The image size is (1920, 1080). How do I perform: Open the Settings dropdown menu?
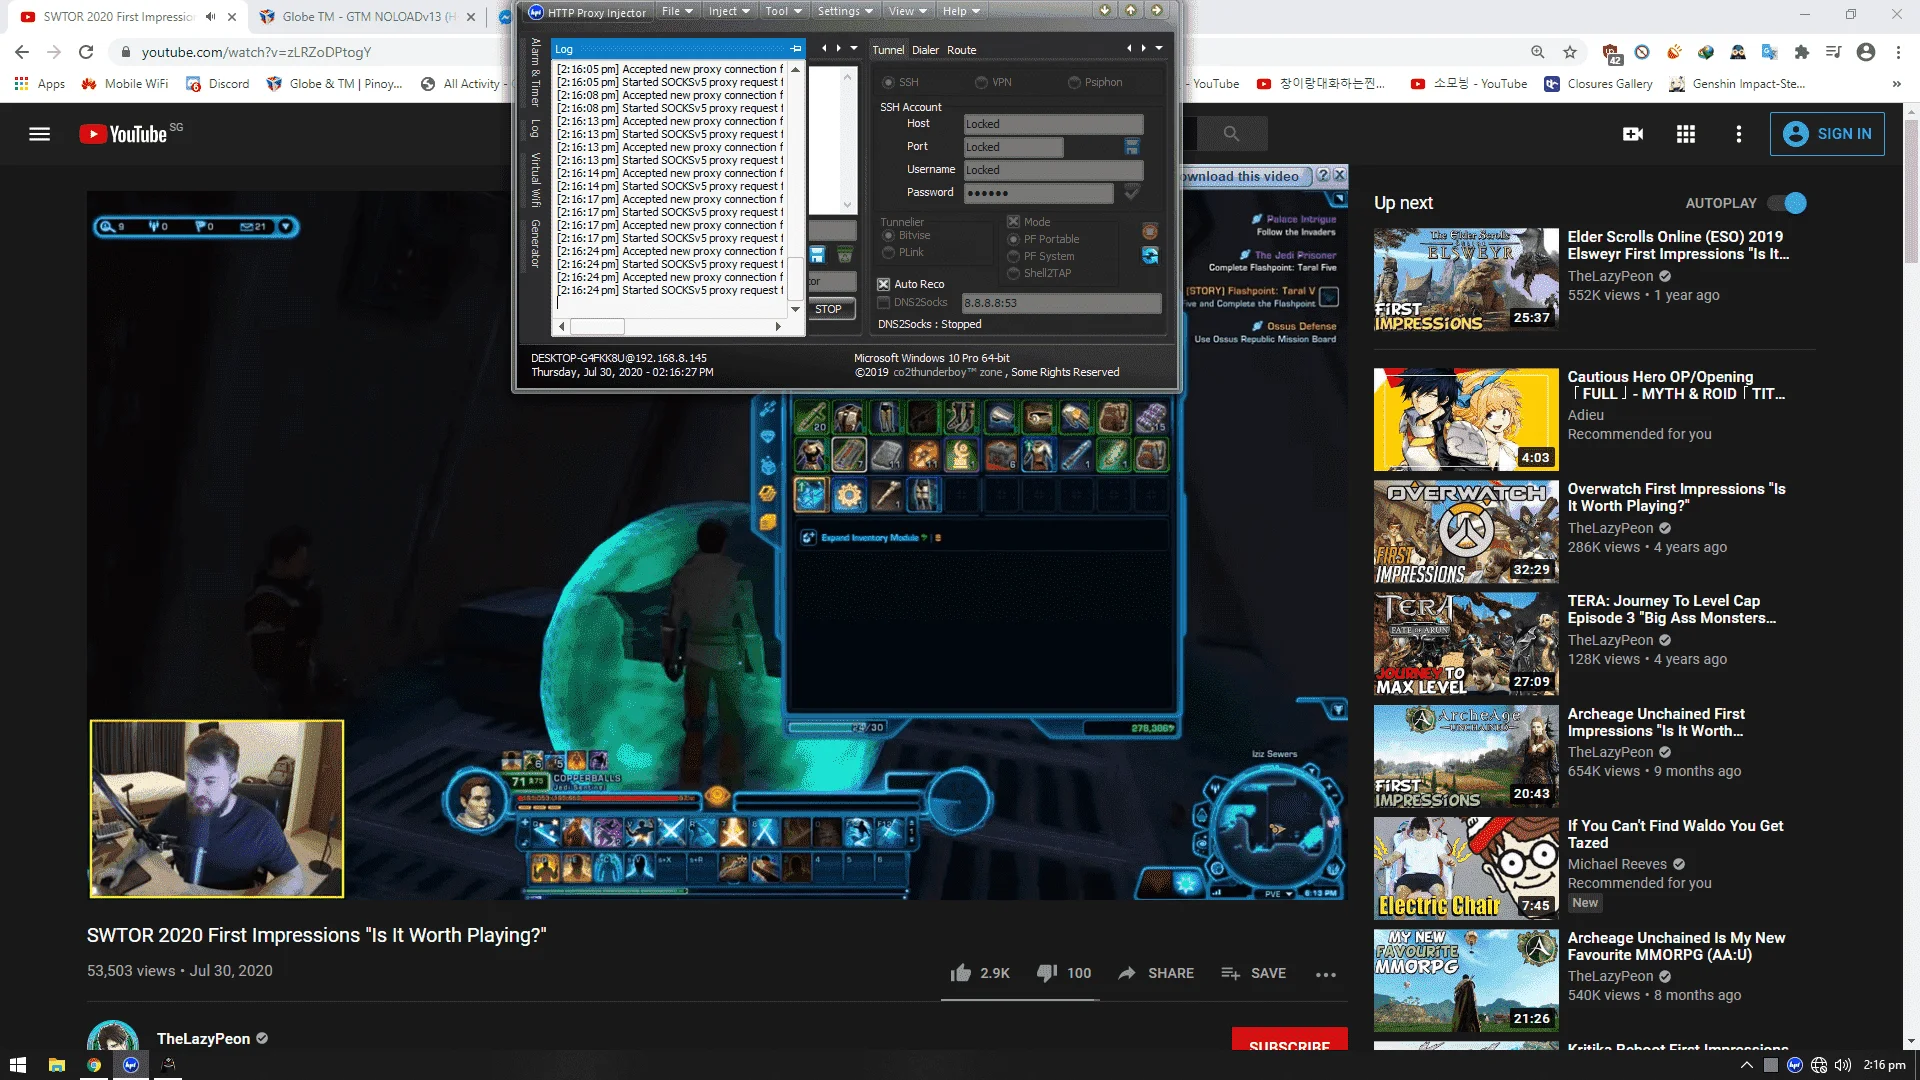pyautogui.click(x=845, y=12)
